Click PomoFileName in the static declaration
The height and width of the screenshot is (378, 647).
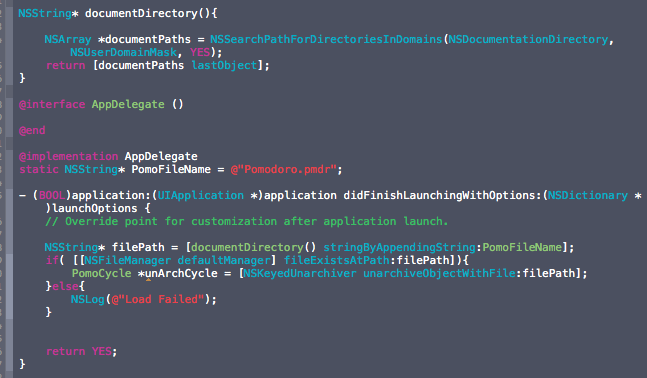pos(171,169)
